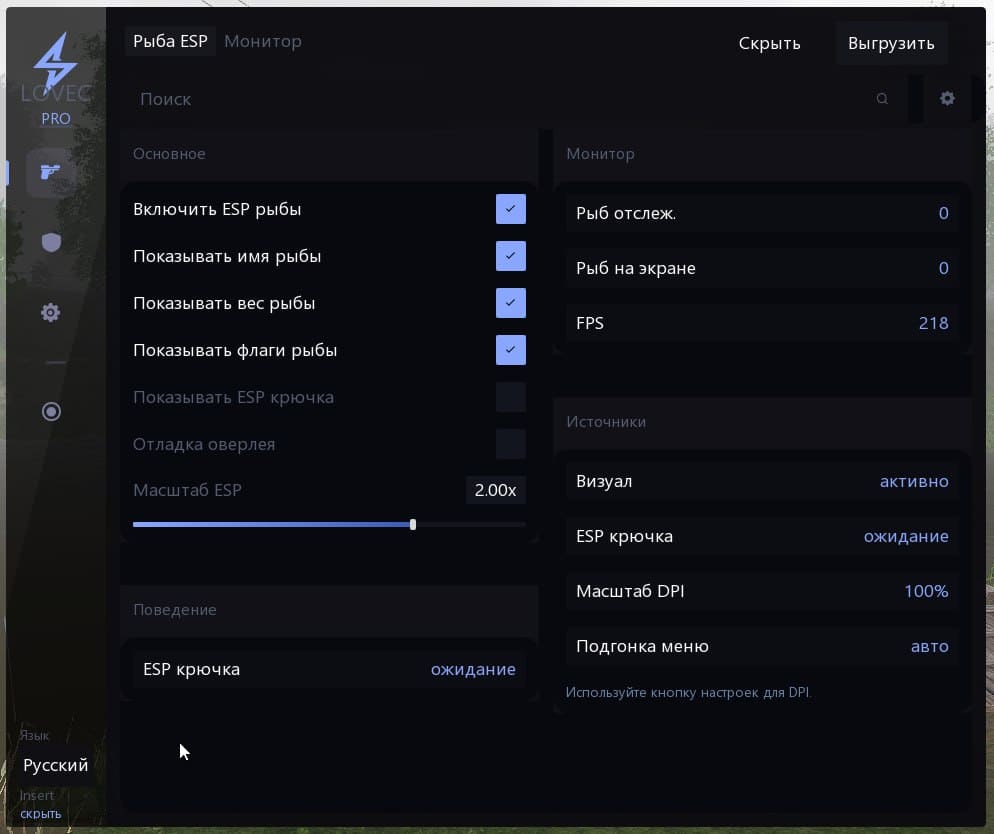Uncheck Показывать имя рыбы
994x834 pixels.
[x=510, y=256]
